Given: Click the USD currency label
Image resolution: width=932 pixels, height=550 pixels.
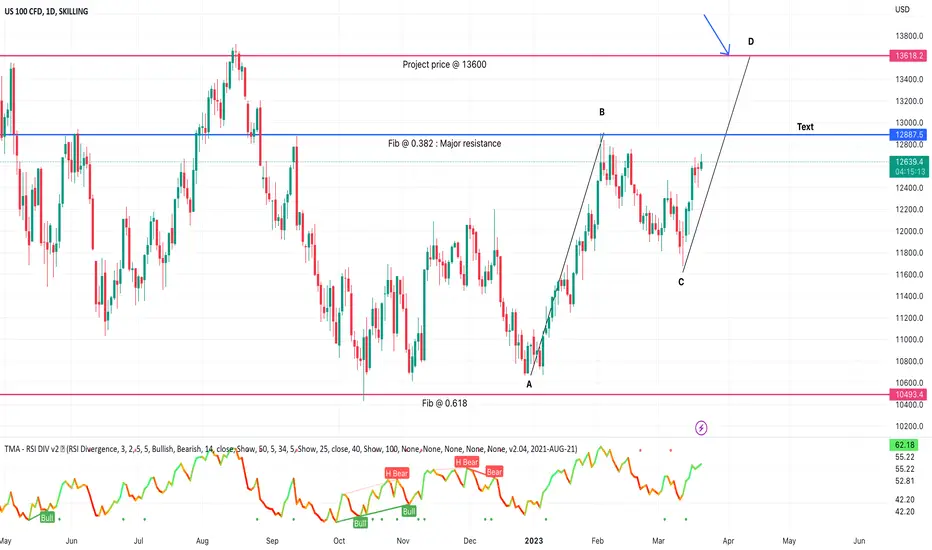Looking at the screenshot, I should 902,10.
